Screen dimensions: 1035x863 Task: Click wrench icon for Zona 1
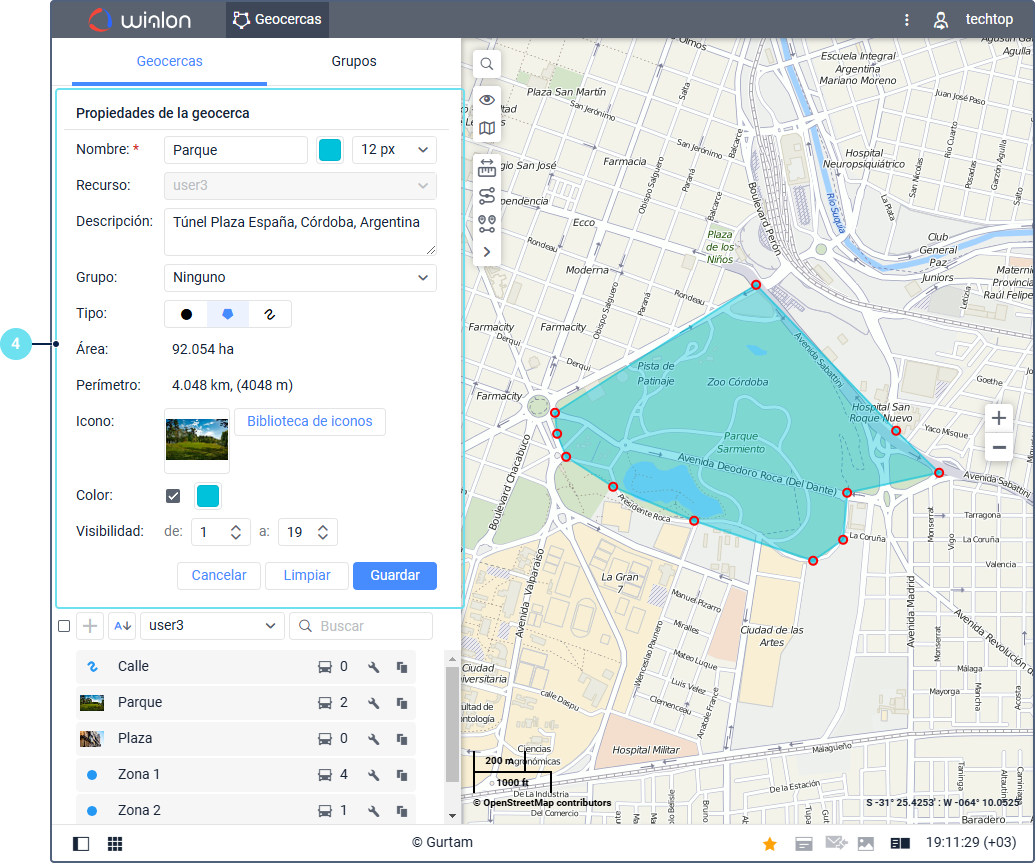[373, 775]
